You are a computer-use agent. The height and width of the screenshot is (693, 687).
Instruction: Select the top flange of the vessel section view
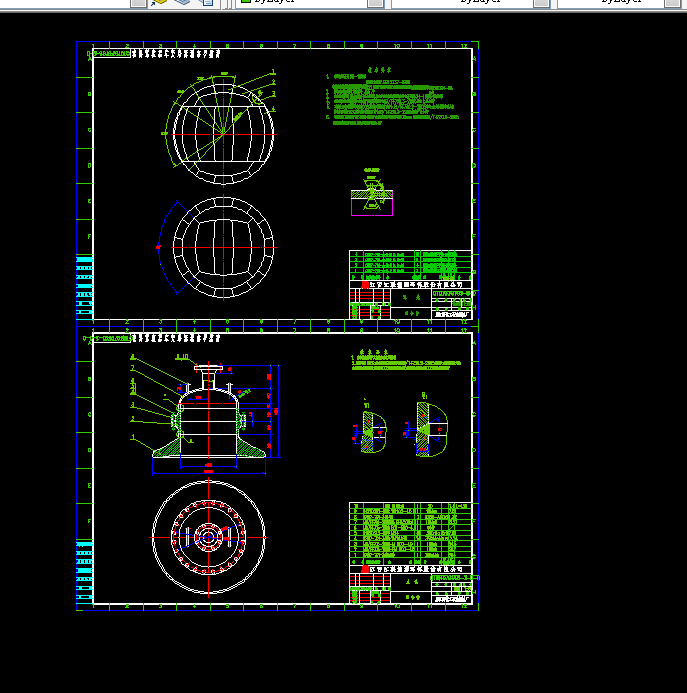[x=208, y=368]
